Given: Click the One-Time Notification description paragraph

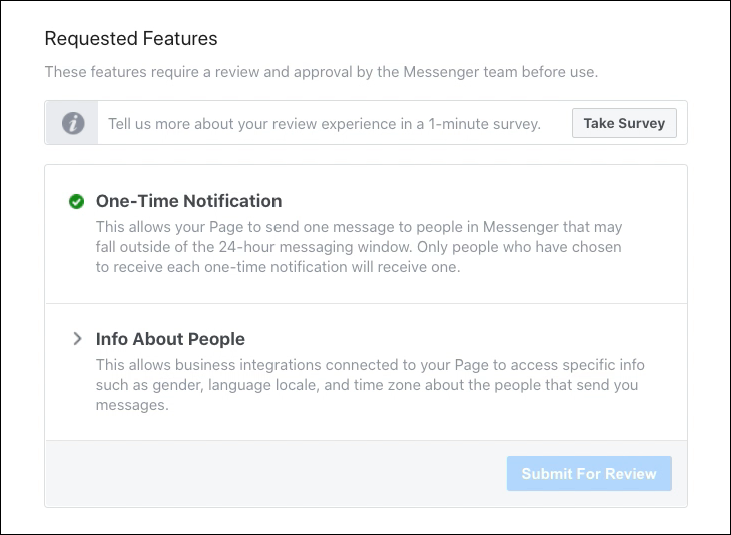Looking at the screenshot, I should click(x=359, y=247).
